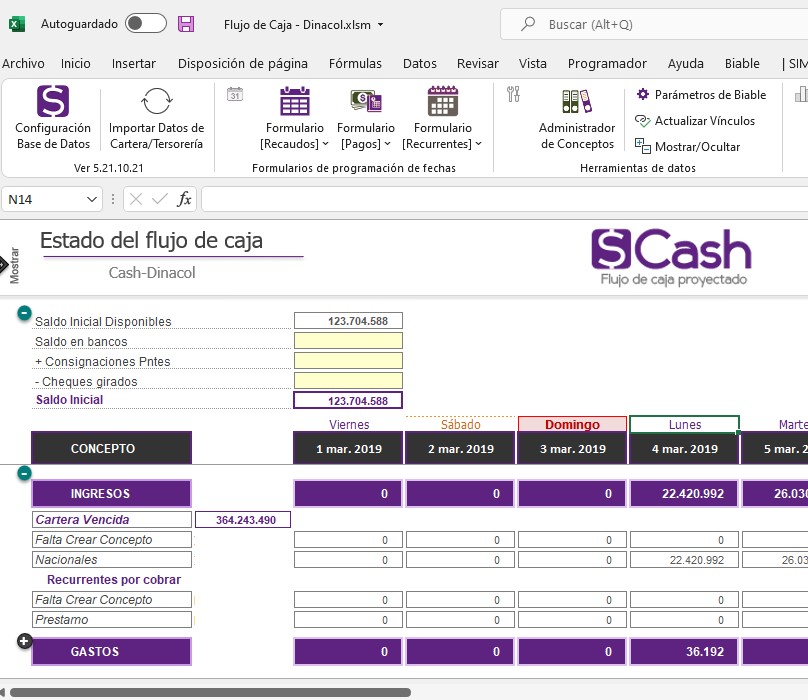Click the insert function fx icon
The height and width of the screenshot is (700, 808).
coord(184,199)
